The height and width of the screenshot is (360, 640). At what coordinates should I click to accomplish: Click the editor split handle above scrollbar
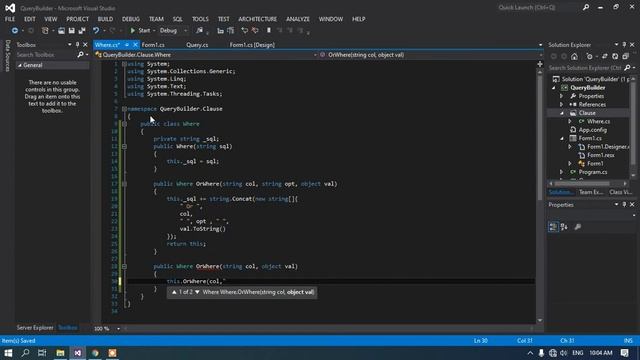click(540, 64)
